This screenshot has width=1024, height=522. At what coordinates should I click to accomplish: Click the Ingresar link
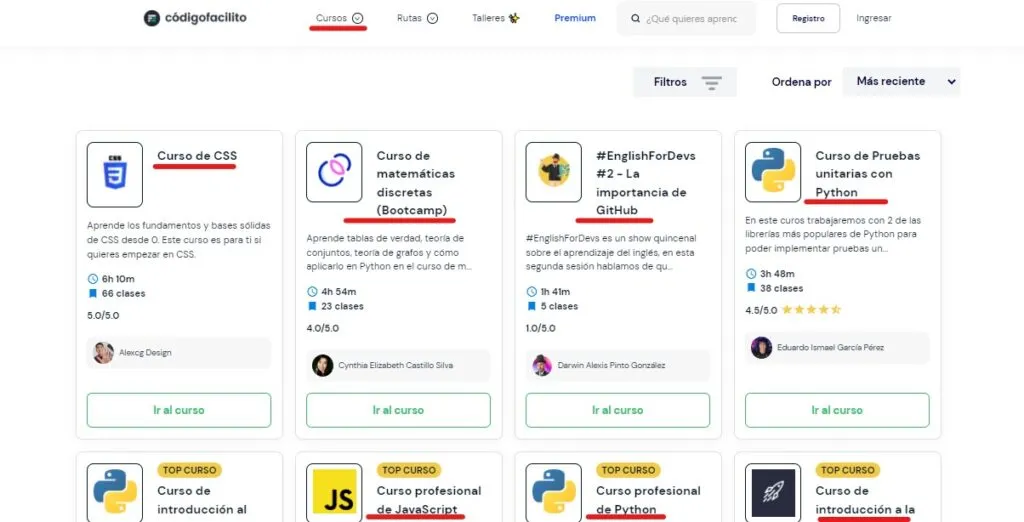874,18
